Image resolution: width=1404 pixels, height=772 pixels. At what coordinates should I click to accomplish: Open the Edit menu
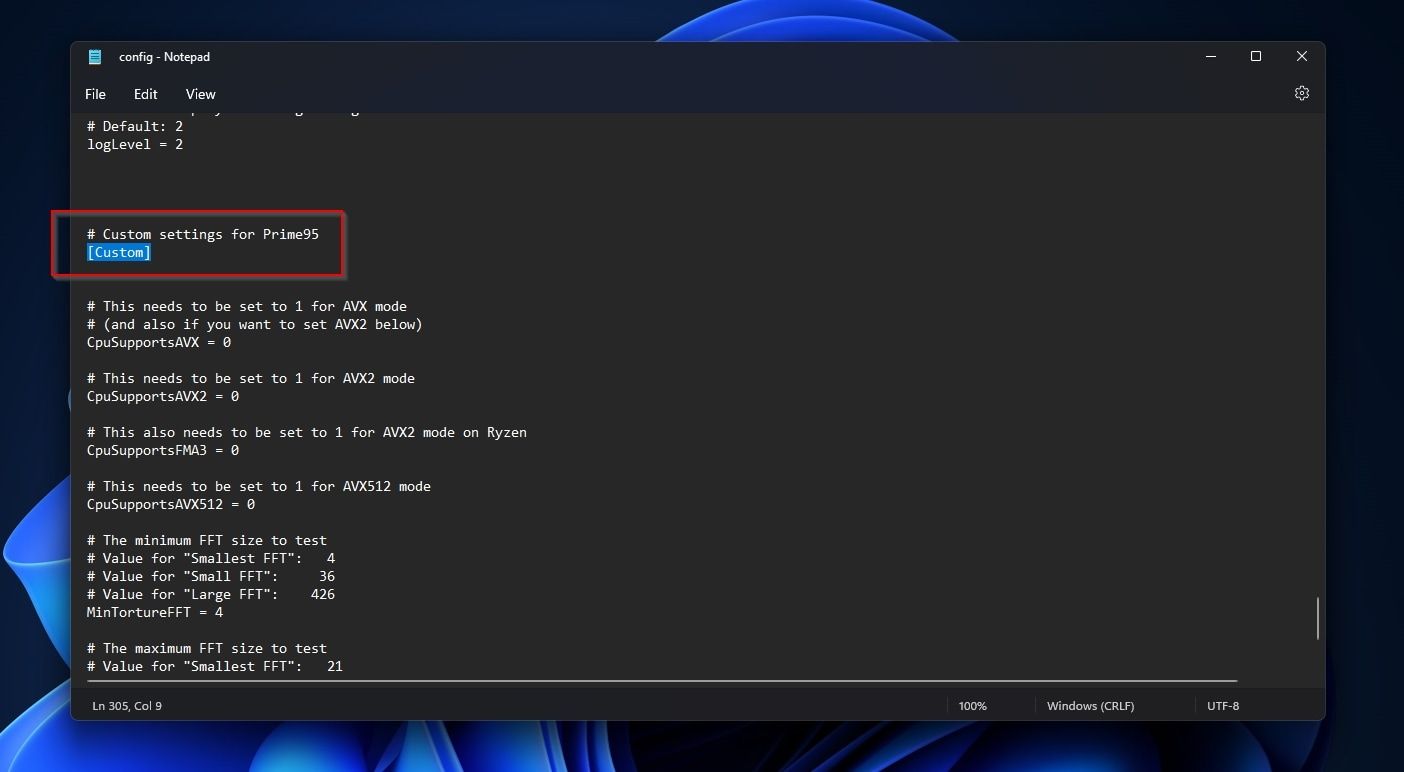pyautogui.click(x=146, y=94)
